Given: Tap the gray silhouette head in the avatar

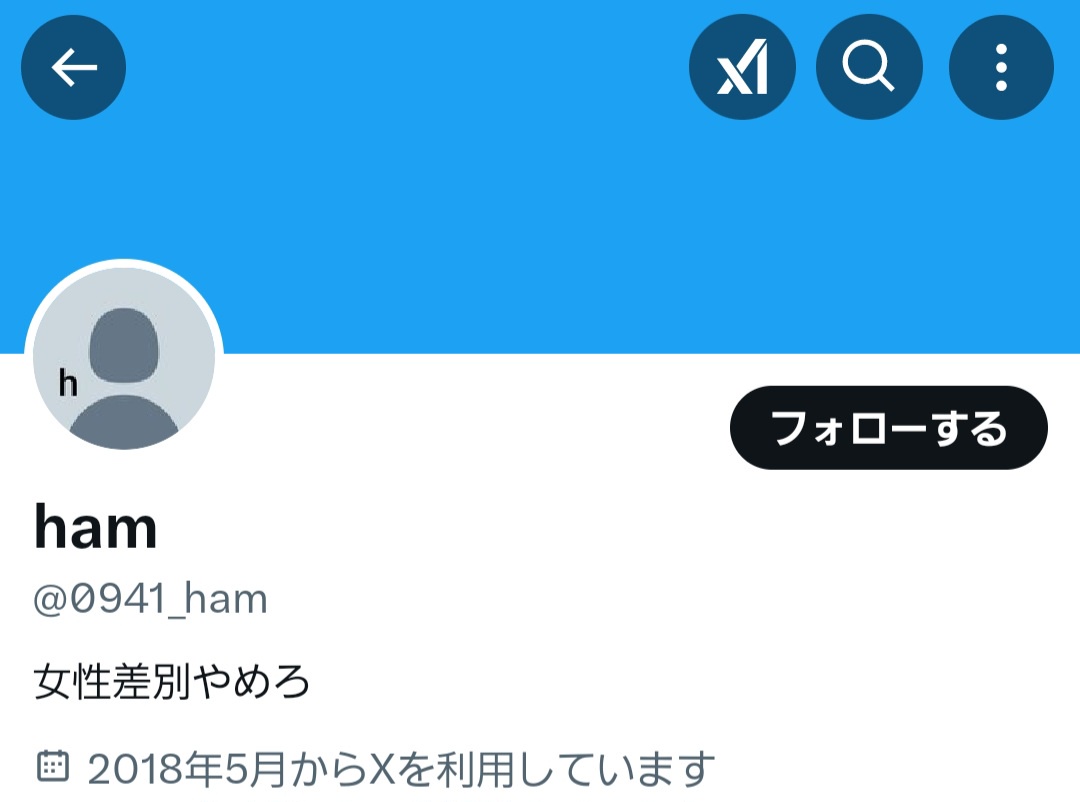Looking at the screenshot, I should point(124,345).
